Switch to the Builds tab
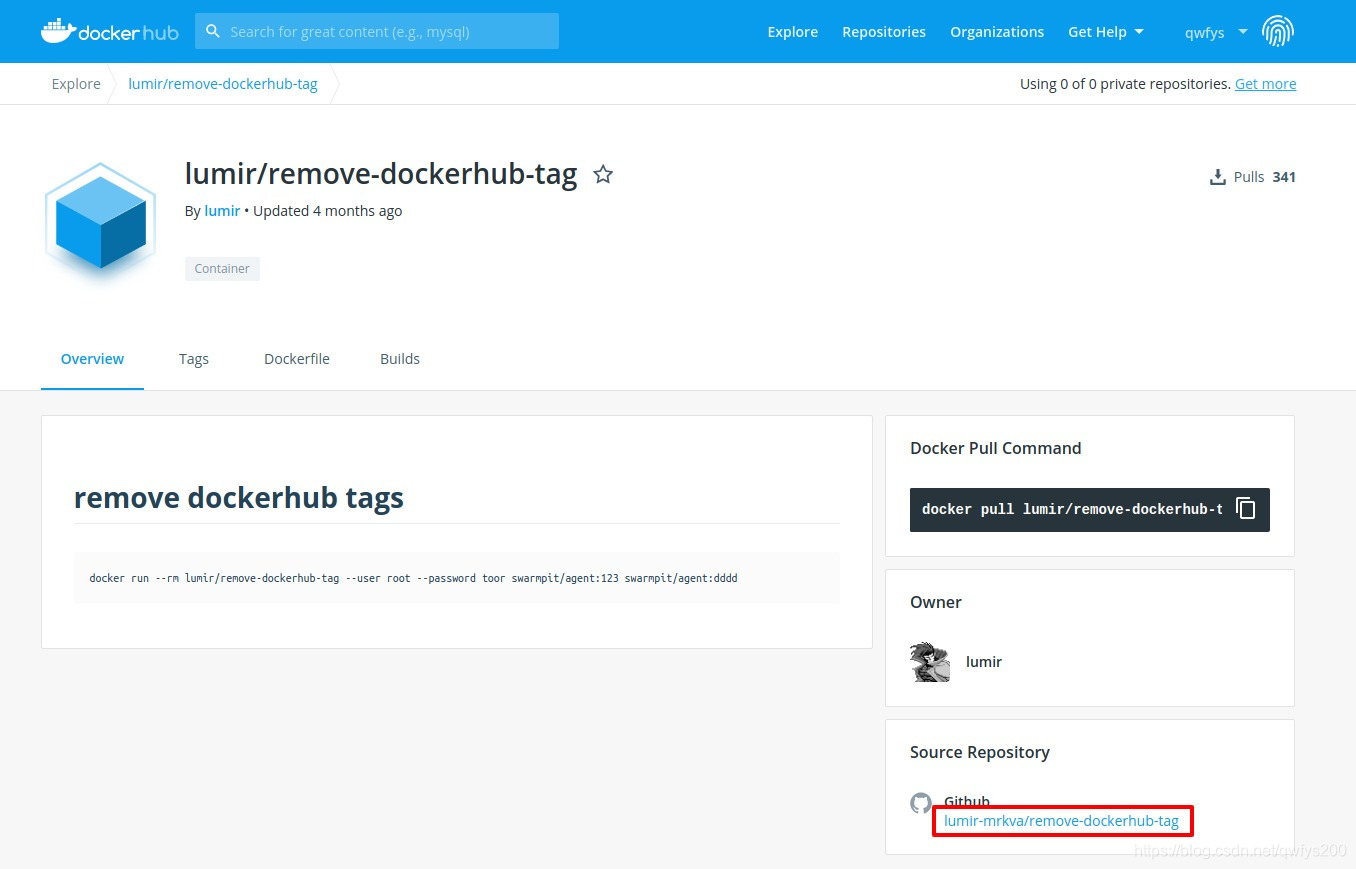1356x869 pixels. tap(400, 359)
